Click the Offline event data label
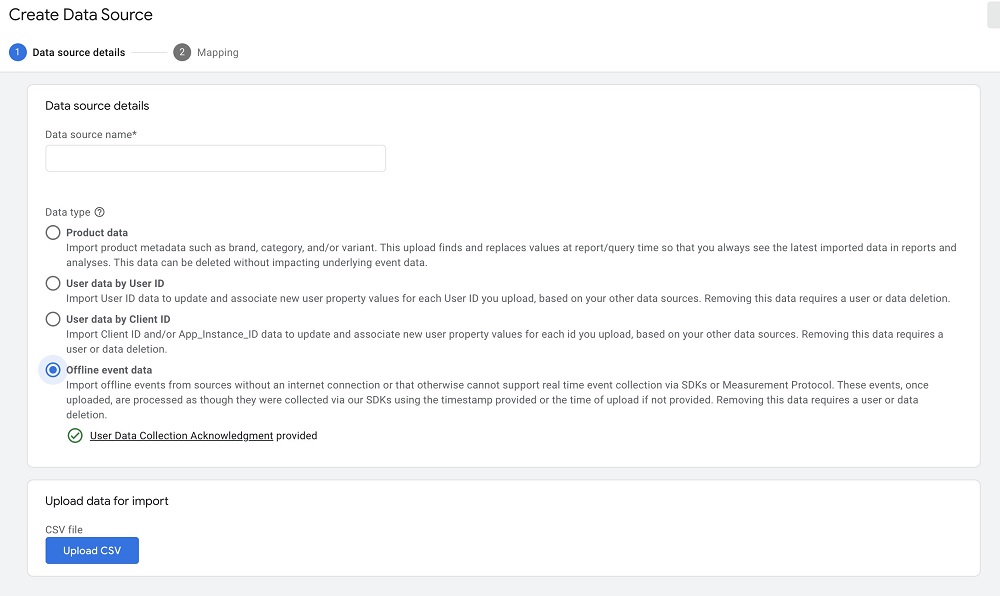Viewport: 1000px width, 596px height. 109,370
